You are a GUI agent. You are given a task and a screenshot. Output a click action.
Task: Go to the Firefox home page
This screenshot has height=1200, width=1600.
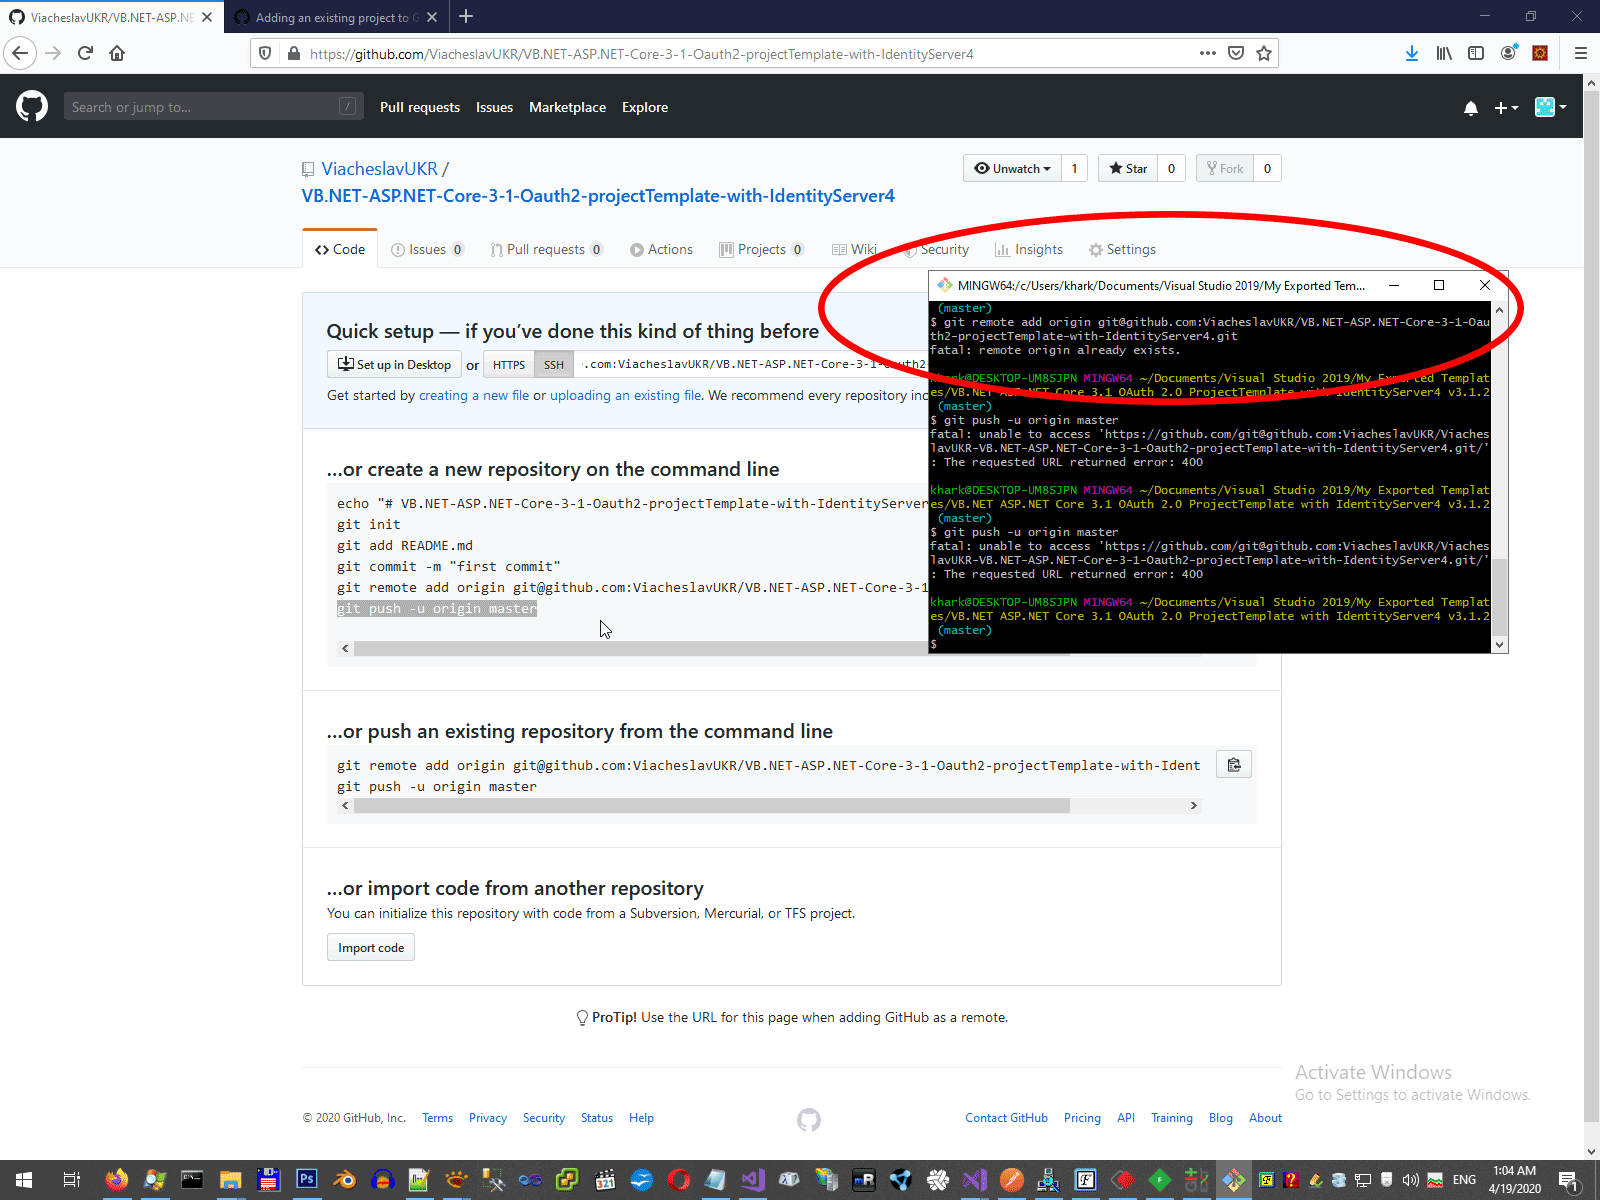click(117, 53)
